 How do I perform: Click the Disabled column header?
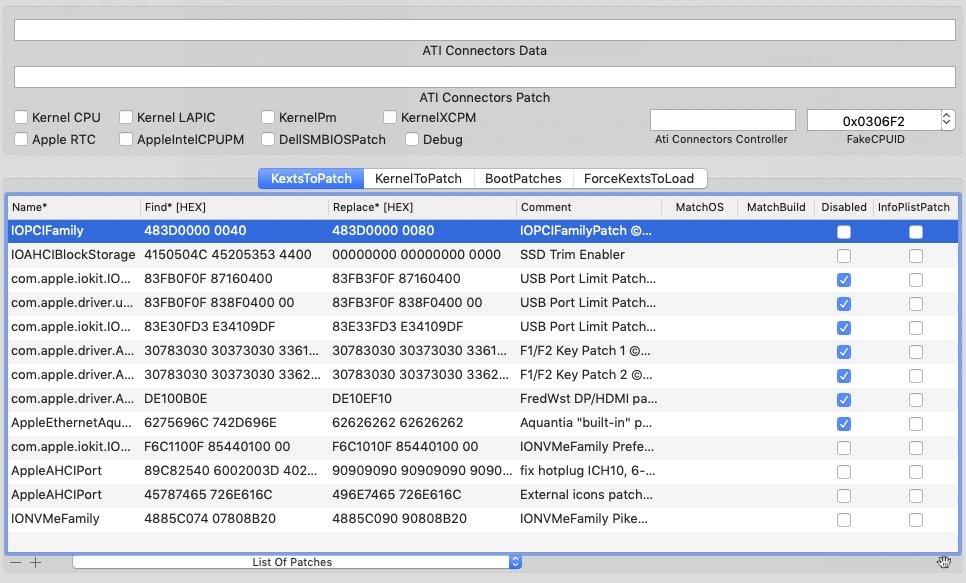[843, 207]
